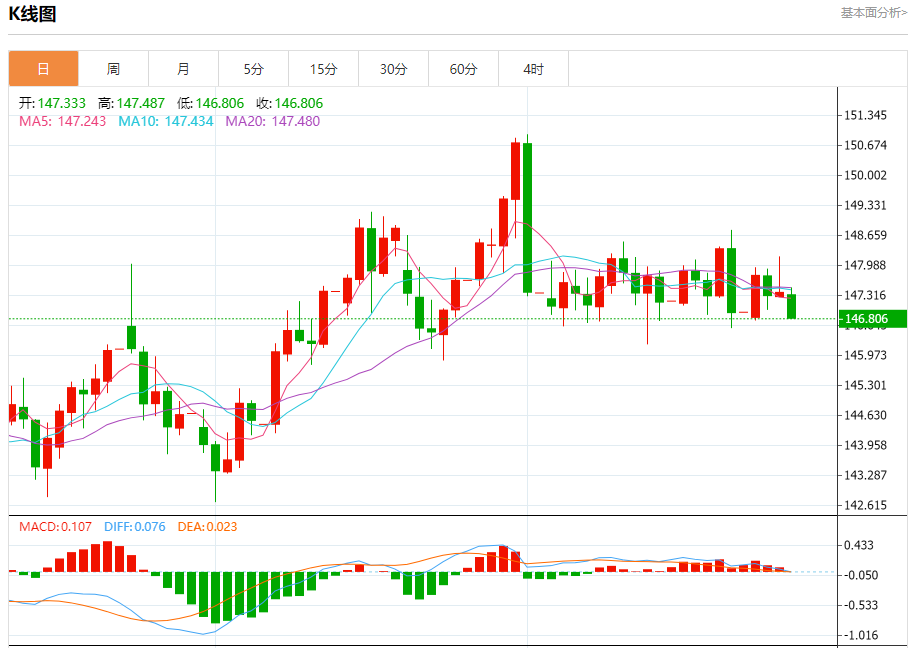Click the 高:147.487 high value
Image resolution: width=912 pixels, height=648 pixels.
[x=131, y=104]
